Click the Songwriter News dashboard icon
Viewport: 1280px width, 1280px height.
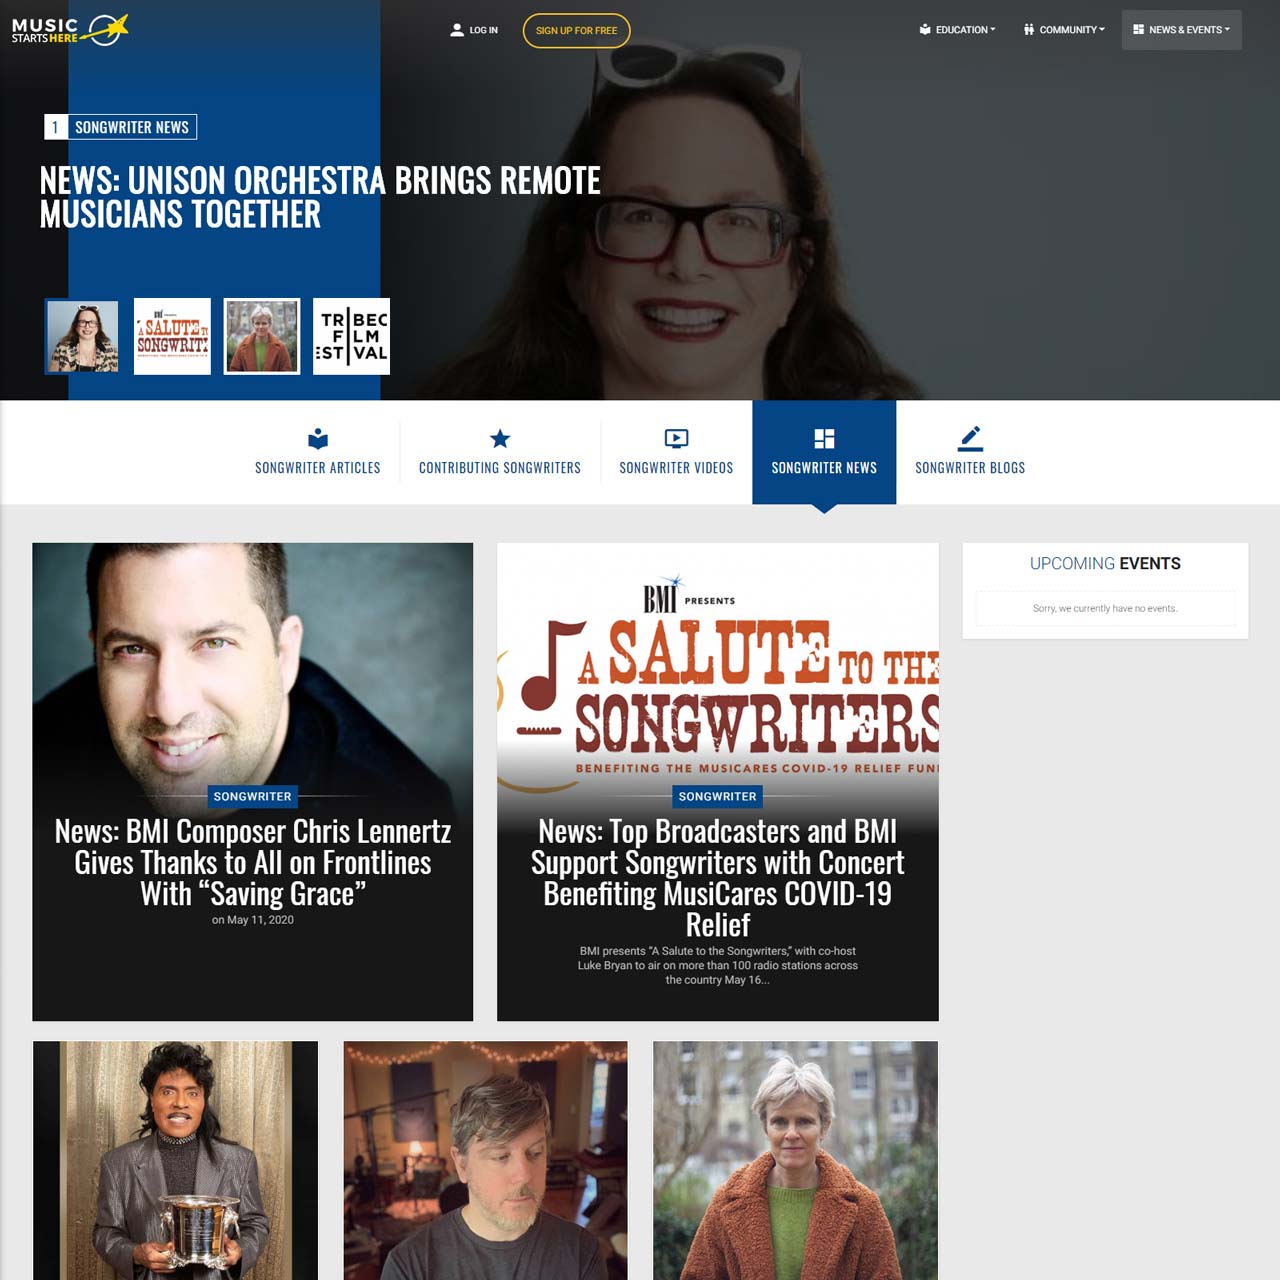824,438
